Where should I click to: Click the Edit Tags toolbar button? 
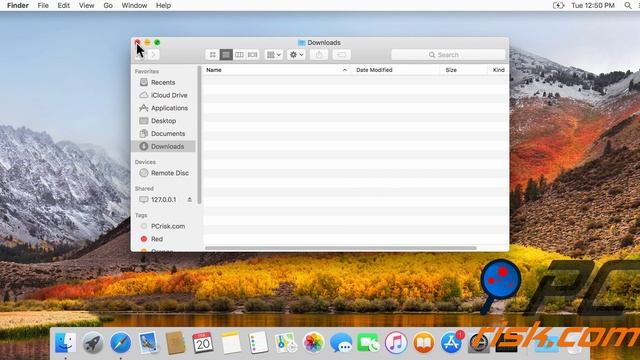342,55
